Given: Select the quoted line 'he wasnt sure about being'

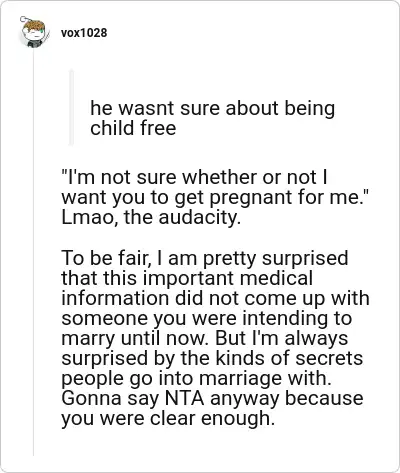Looking at the screenshot, I should [212, 108].
